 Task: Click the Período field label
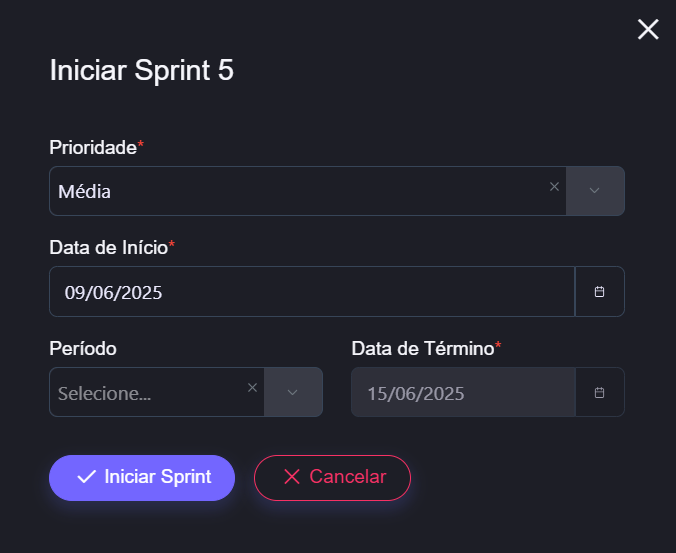[83, 348]
